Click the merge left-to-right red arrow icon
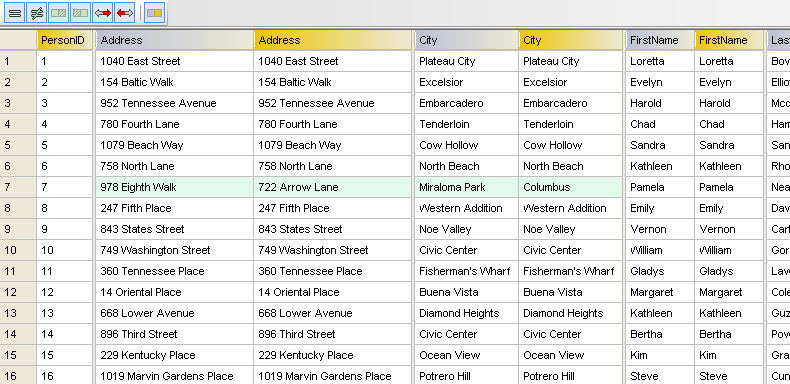Screen dimensions: 790x384 click(x=102, y=13)
